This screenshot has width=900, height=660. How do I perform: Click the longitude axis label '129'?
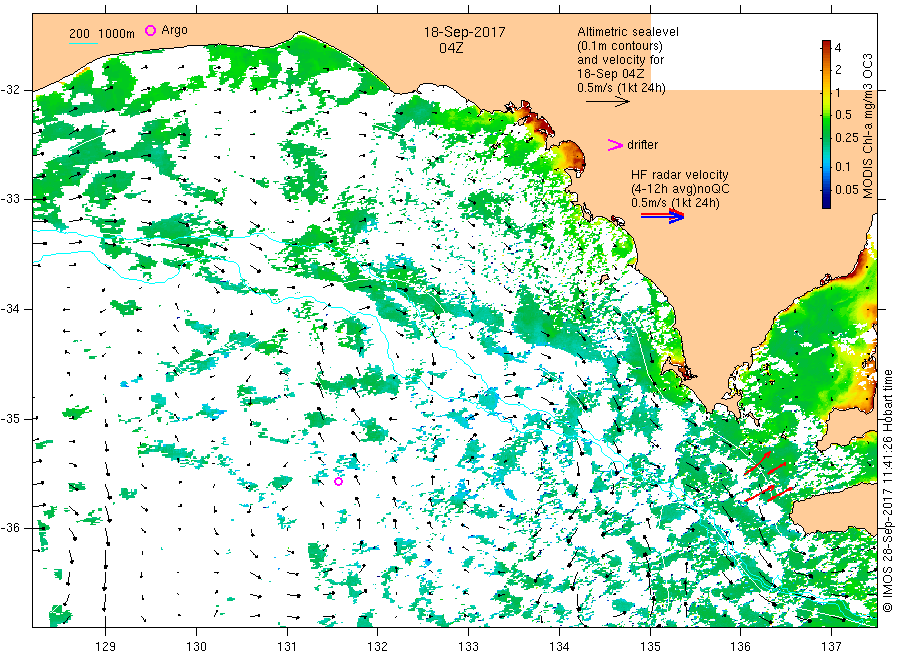click(106, 647)
